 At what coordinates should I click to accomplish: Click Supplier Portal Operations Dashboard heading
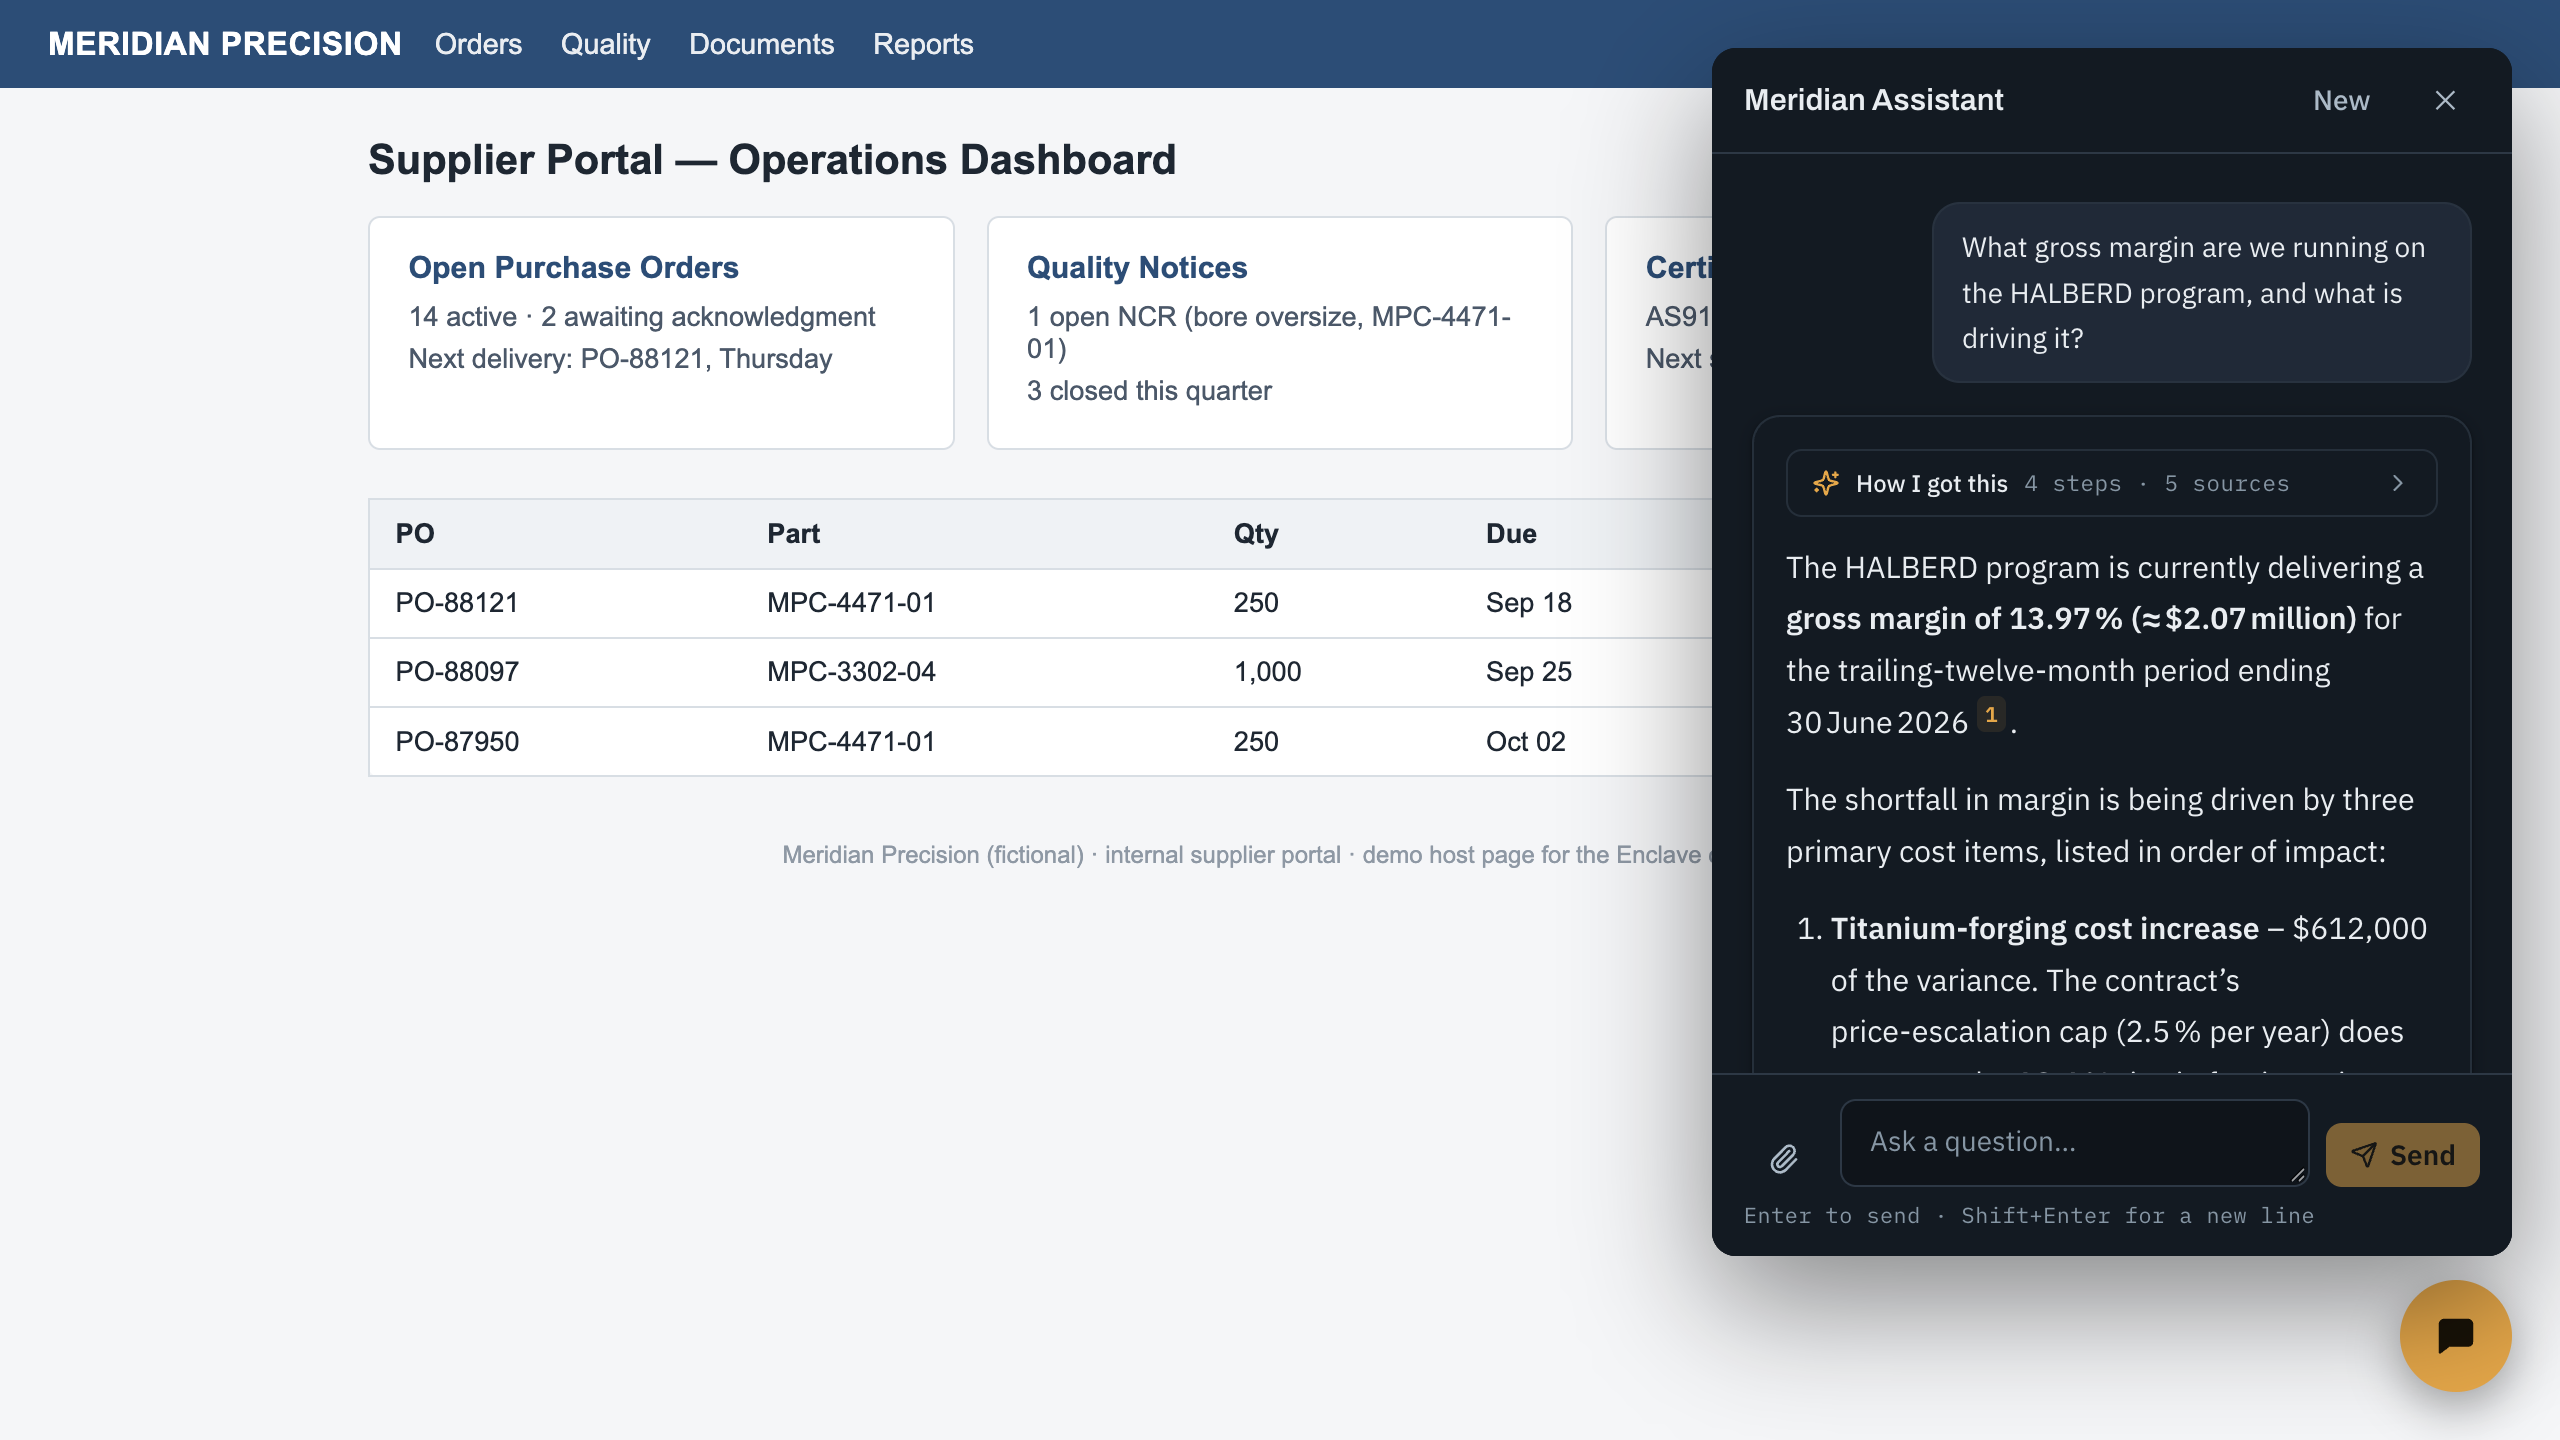coord(772,160)
